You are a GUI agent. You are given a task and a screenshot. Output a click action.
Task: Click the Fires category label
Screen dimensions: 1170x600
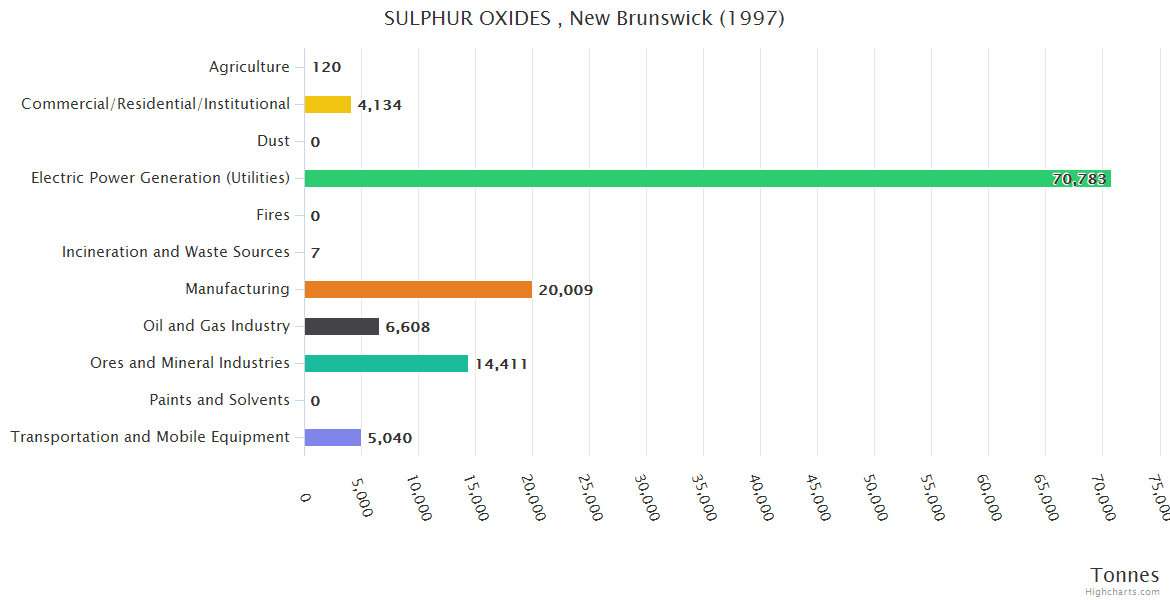pos(273,215)
